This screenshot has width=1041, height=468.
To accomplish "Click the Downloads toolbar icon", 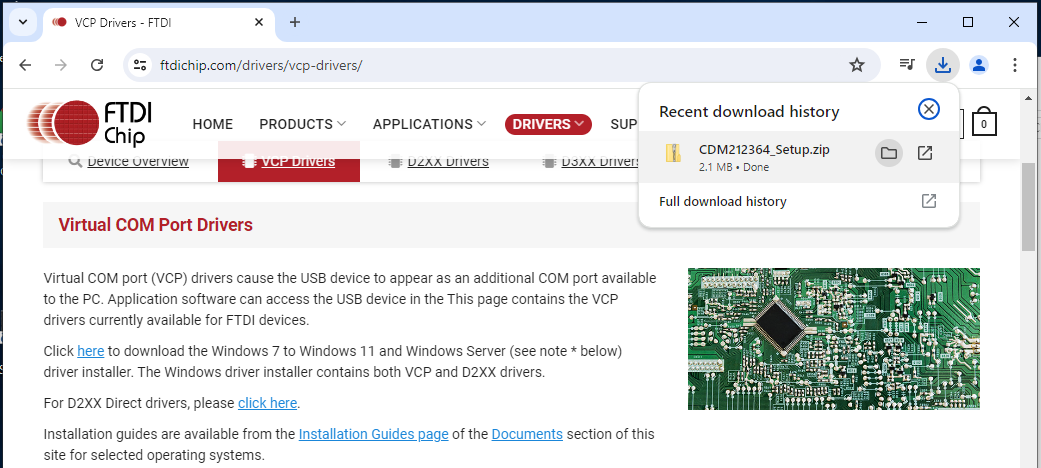I will [x=943, y=64].
